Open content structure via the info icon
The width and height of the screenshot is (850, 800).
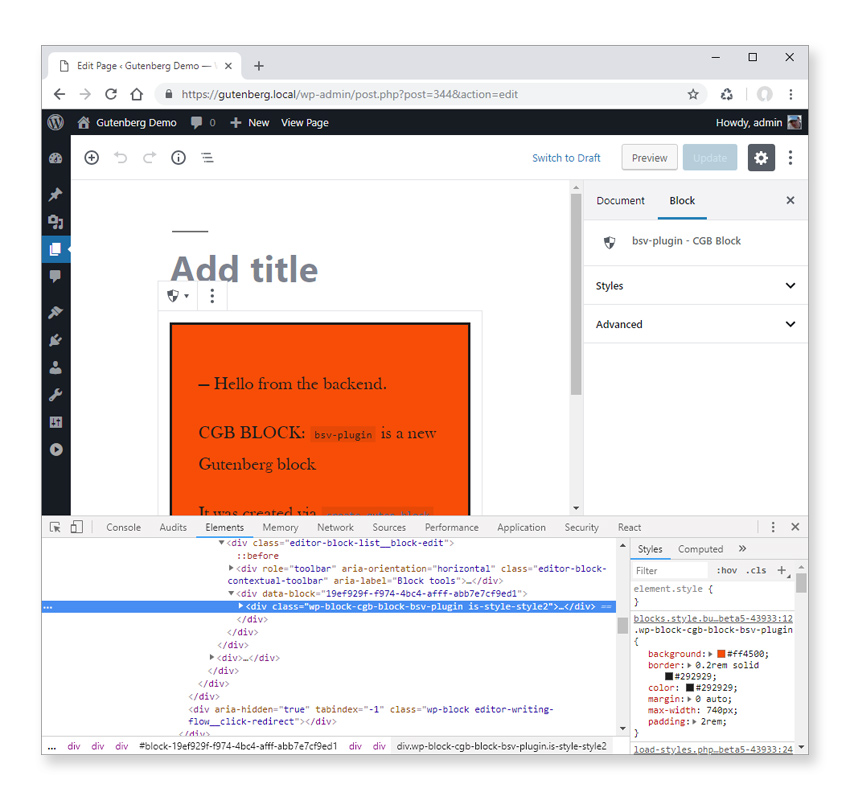178,158
